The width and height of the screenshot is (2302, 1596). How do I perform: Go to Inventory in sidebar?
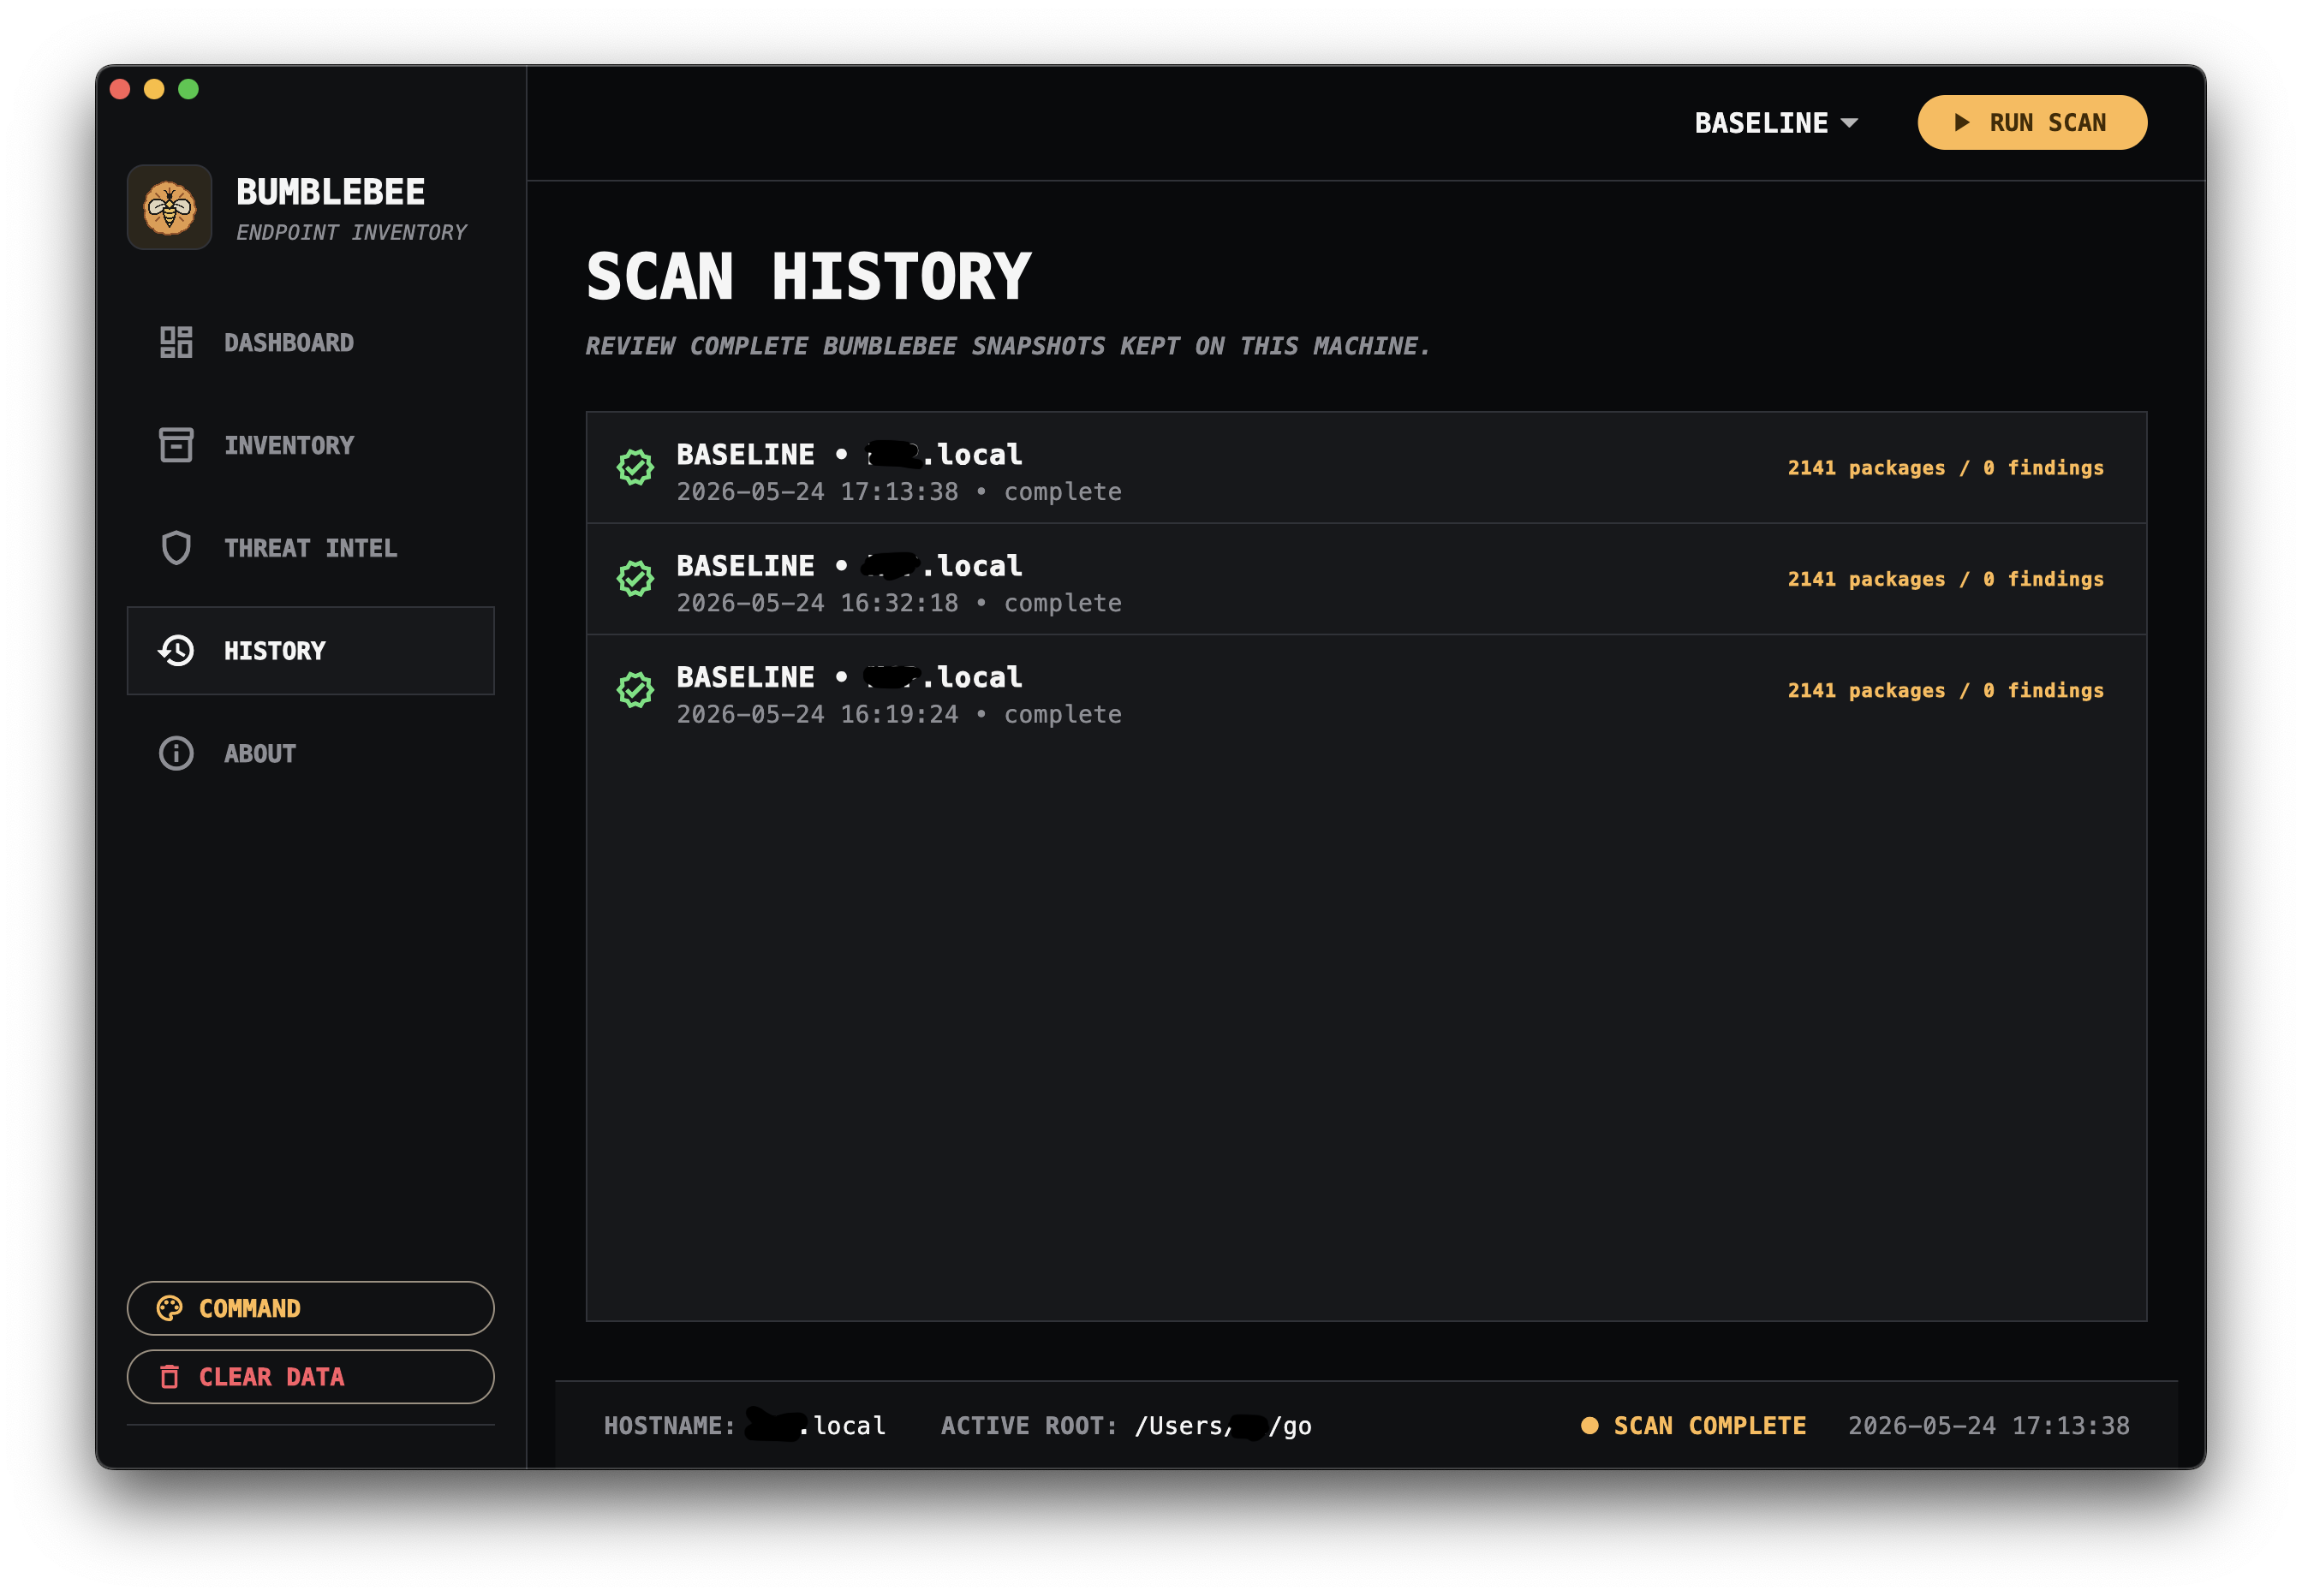click(x=311, y=445)
